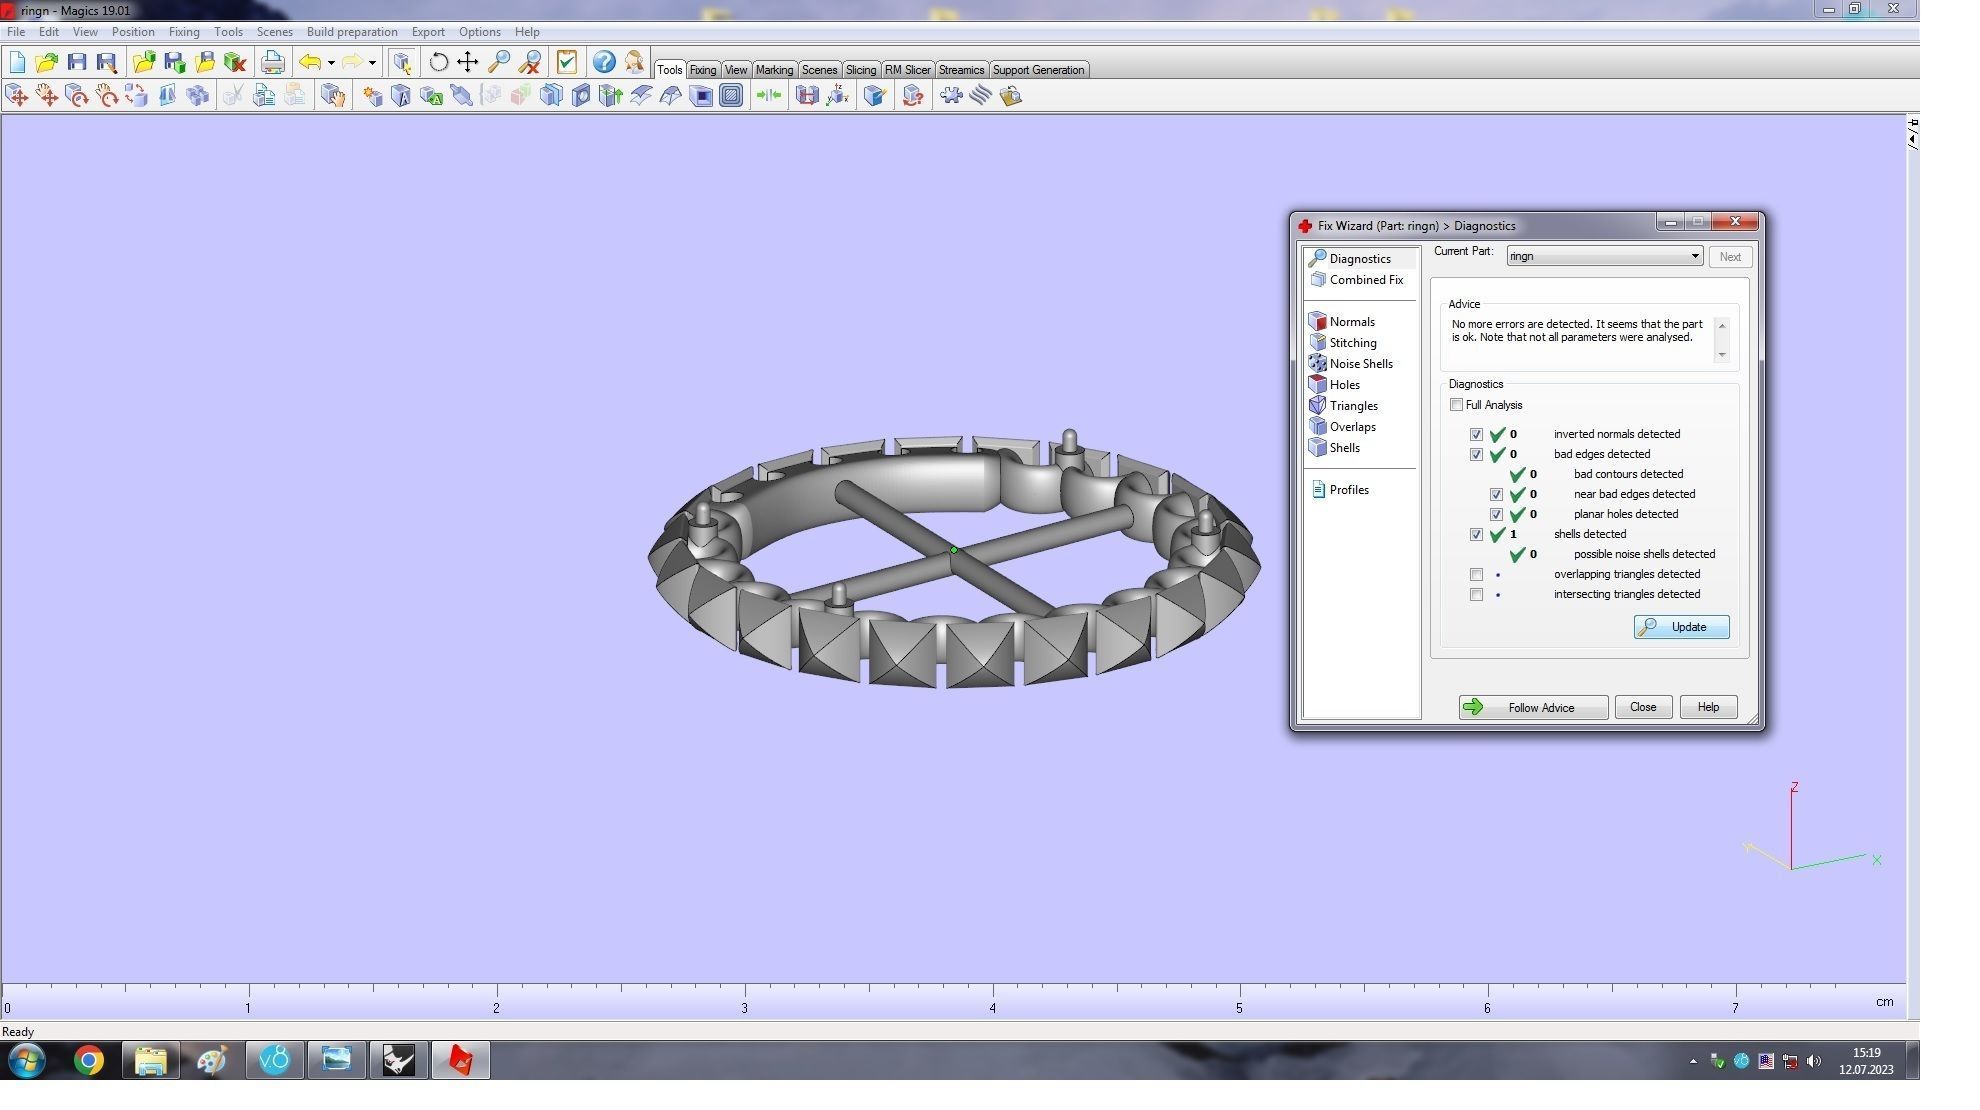This screenshot has height=1110, width=1980.
Task: Select Normals in wizard sidebar
Action: pyautogui.click(x=1342, y=322)
